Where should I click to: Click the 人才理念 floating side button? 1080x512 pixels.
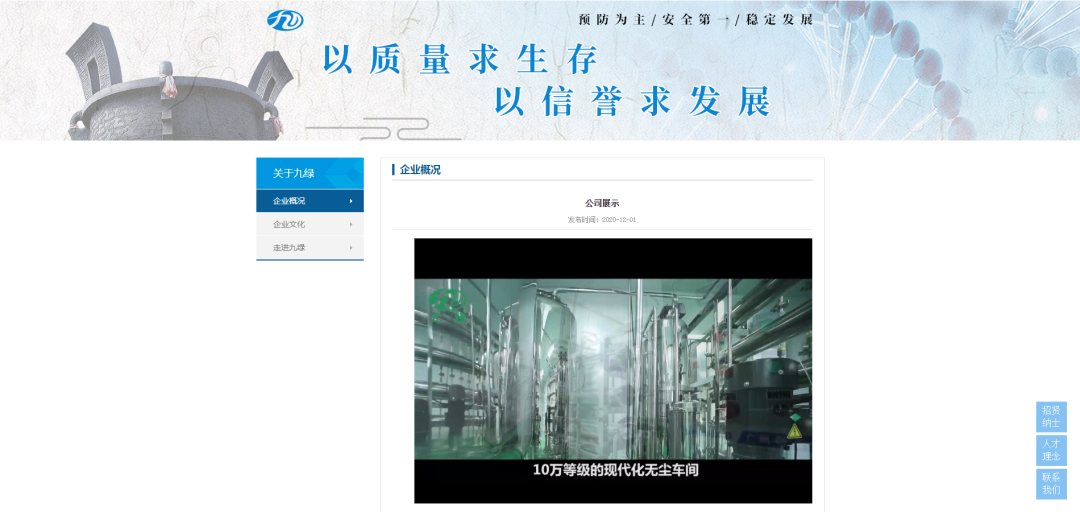click(x=1050, y=449)
